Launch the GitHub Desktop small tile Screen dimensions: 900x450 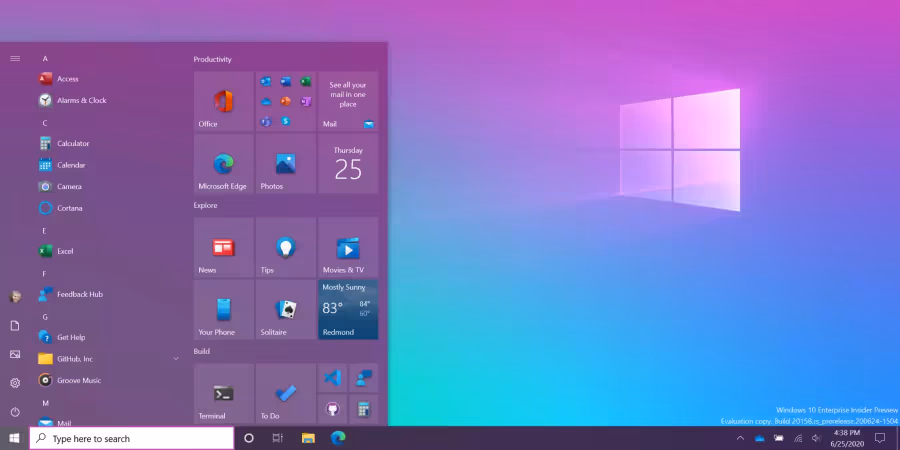click(x=332, y=409)
